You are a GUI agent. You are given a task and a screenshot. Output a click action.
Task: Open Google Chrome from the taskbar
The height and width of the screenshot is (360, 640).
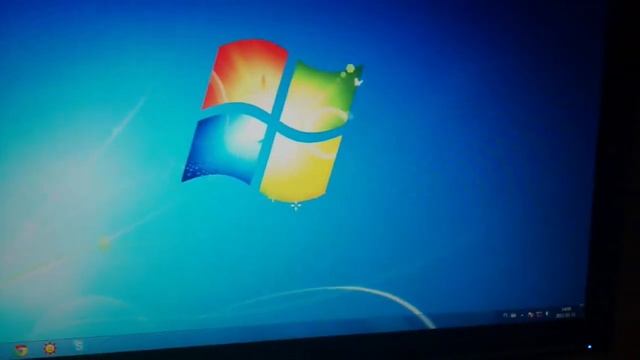(x=21, y=350)
